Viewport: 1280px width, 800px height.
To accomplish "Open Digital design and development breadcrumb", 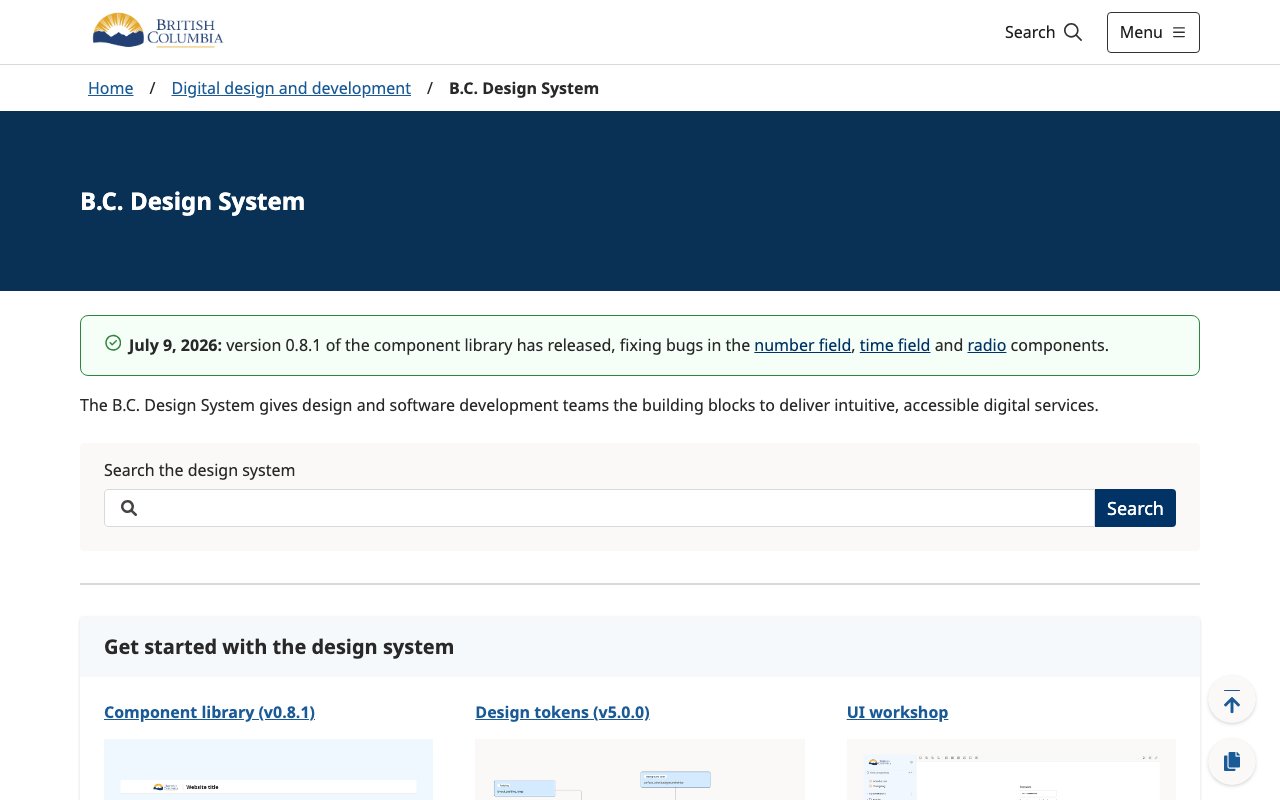I will tap(291, 88).
